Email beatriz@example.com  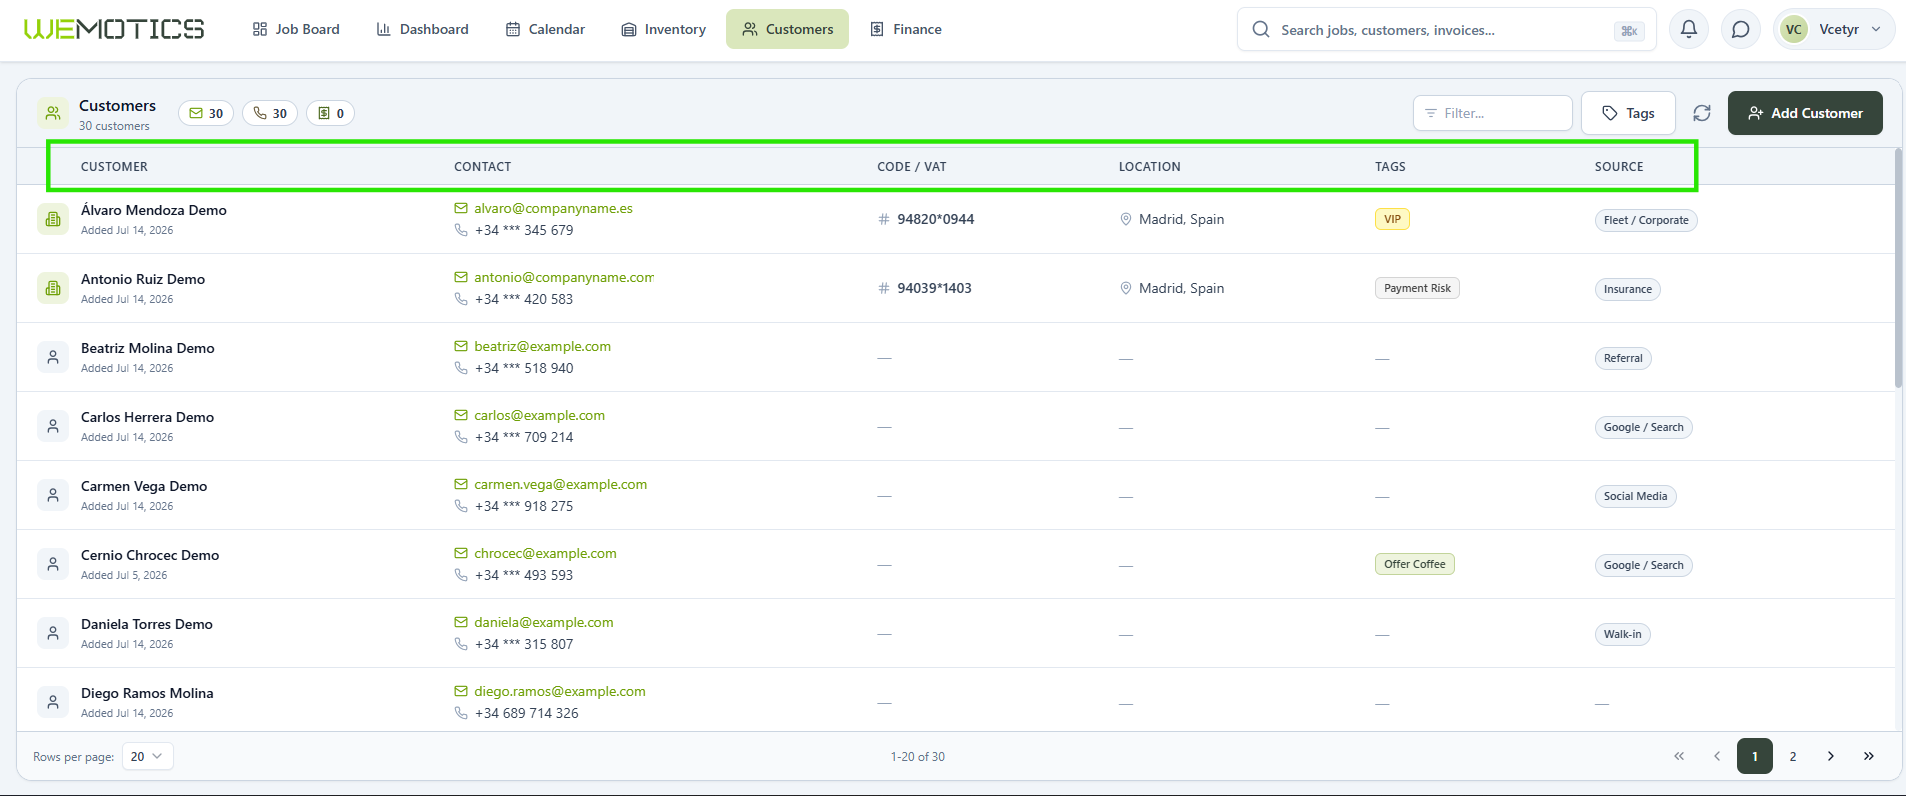(542, 346)
